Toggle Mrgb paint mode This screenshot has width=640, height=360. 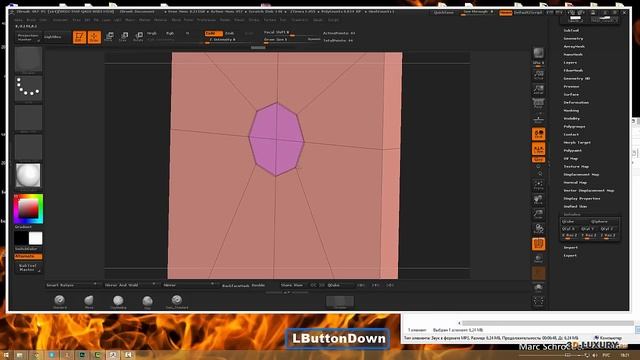coord(152,33)
